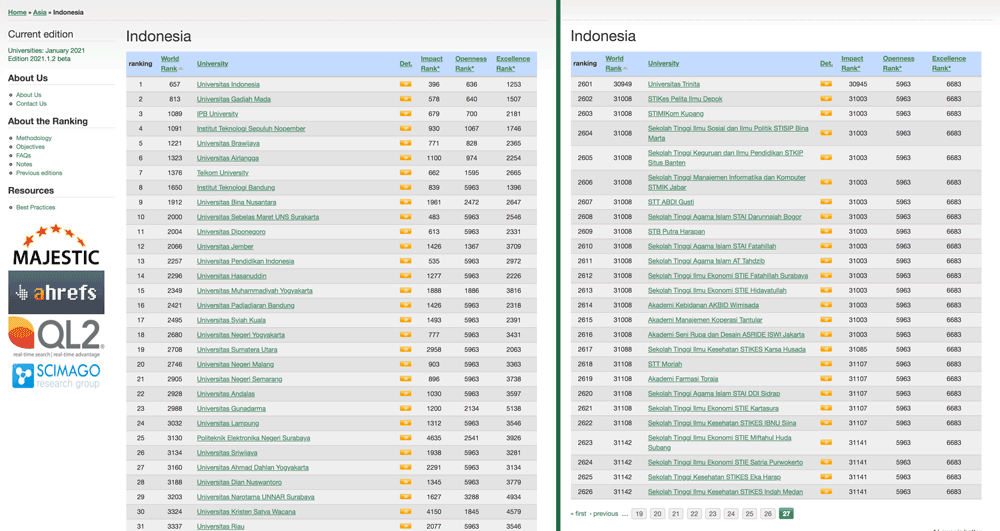Screen dimensions: 1000x531
Task: Sort right table by Impact Rank
Action: pos(852,63)
